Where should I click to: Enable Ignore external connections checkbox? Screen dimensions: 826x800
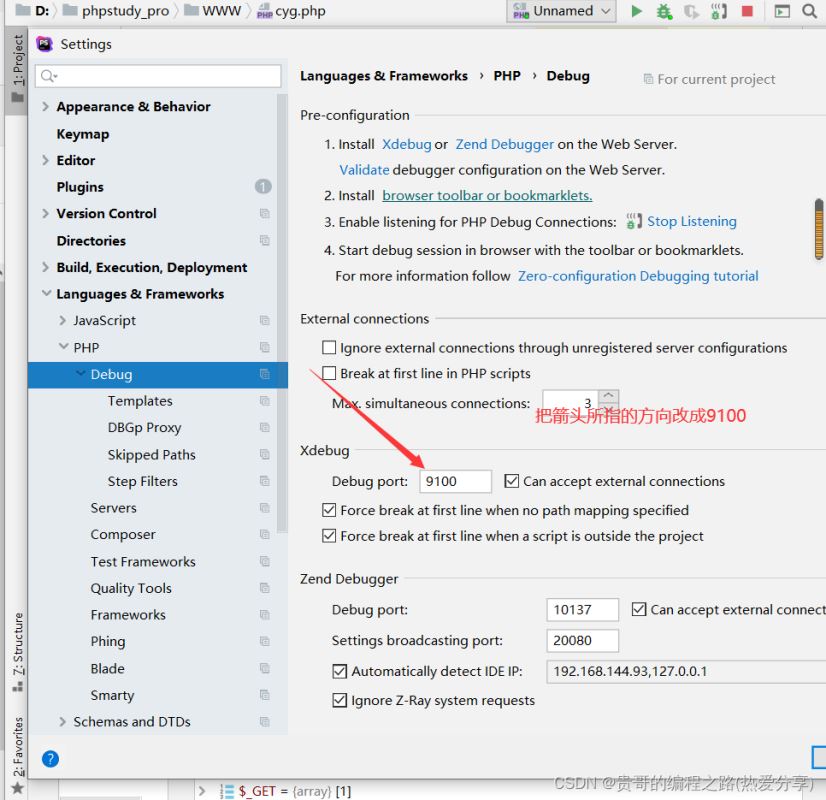[329, 348]
